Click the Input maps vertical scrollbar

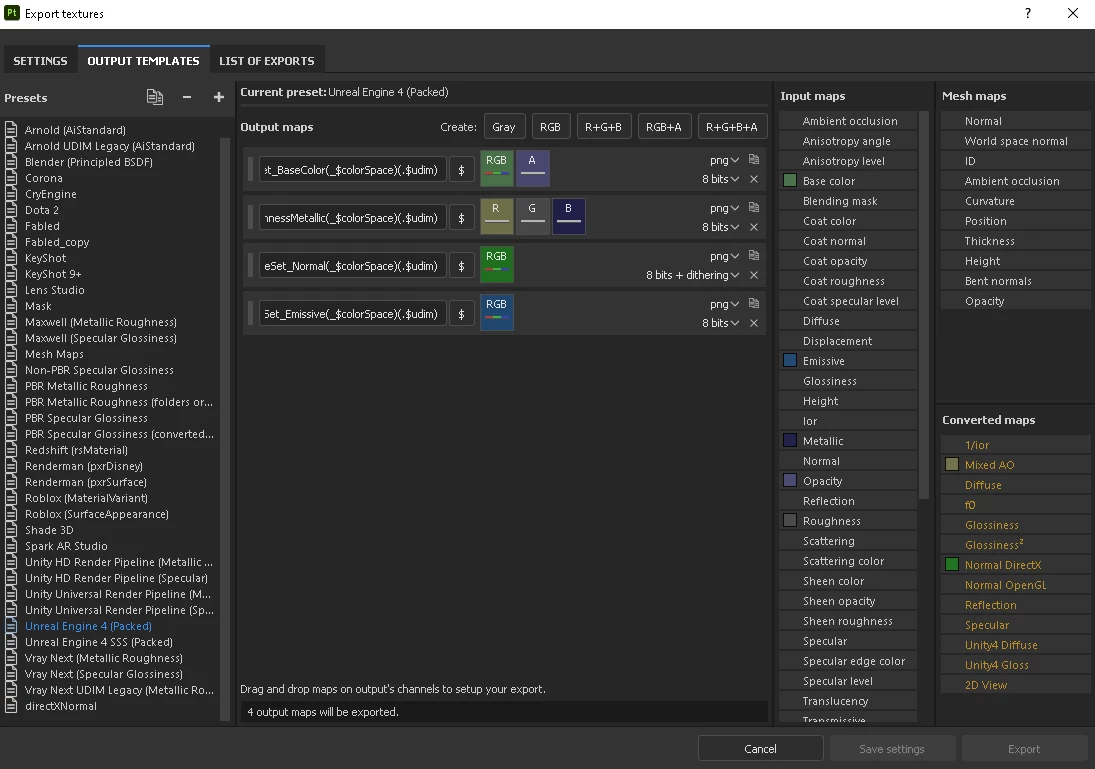click(x=924, y=305)
